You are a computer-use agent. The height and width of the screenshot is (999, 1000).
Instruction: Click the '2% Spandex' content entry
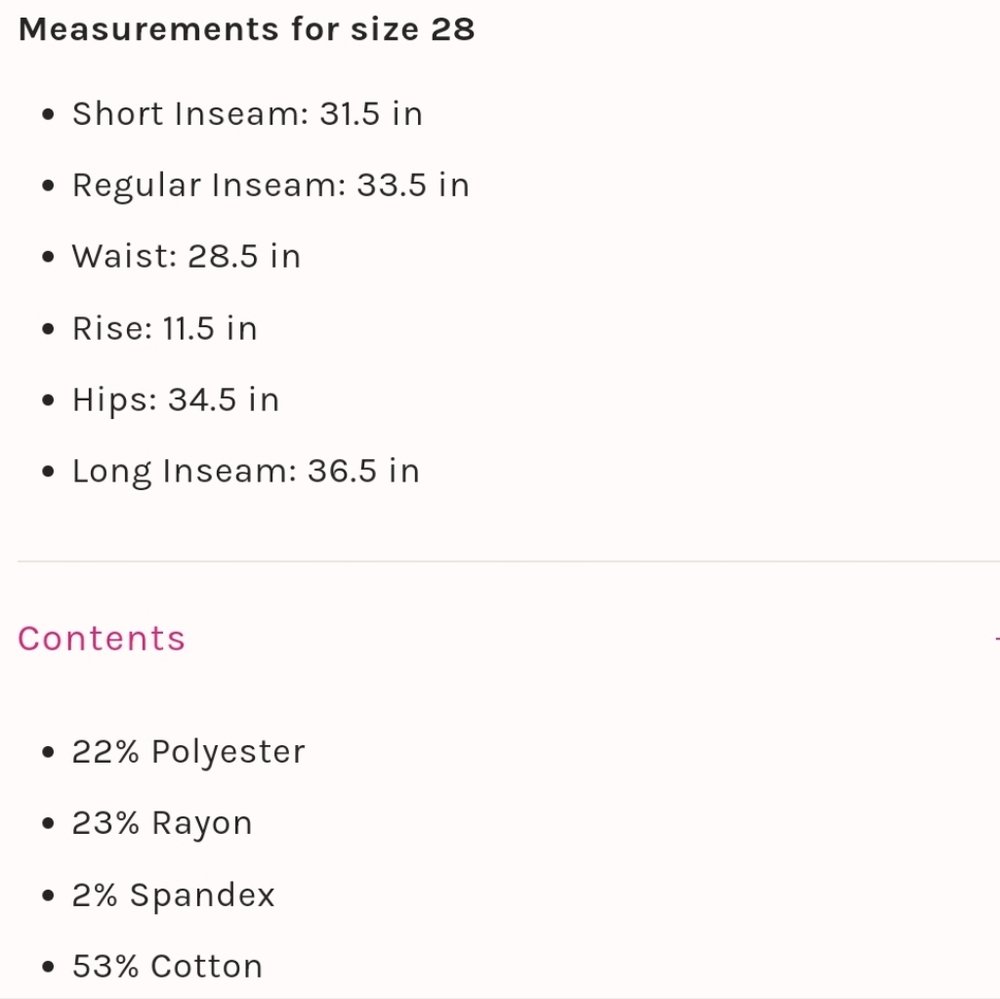click(x=173, y=895)
